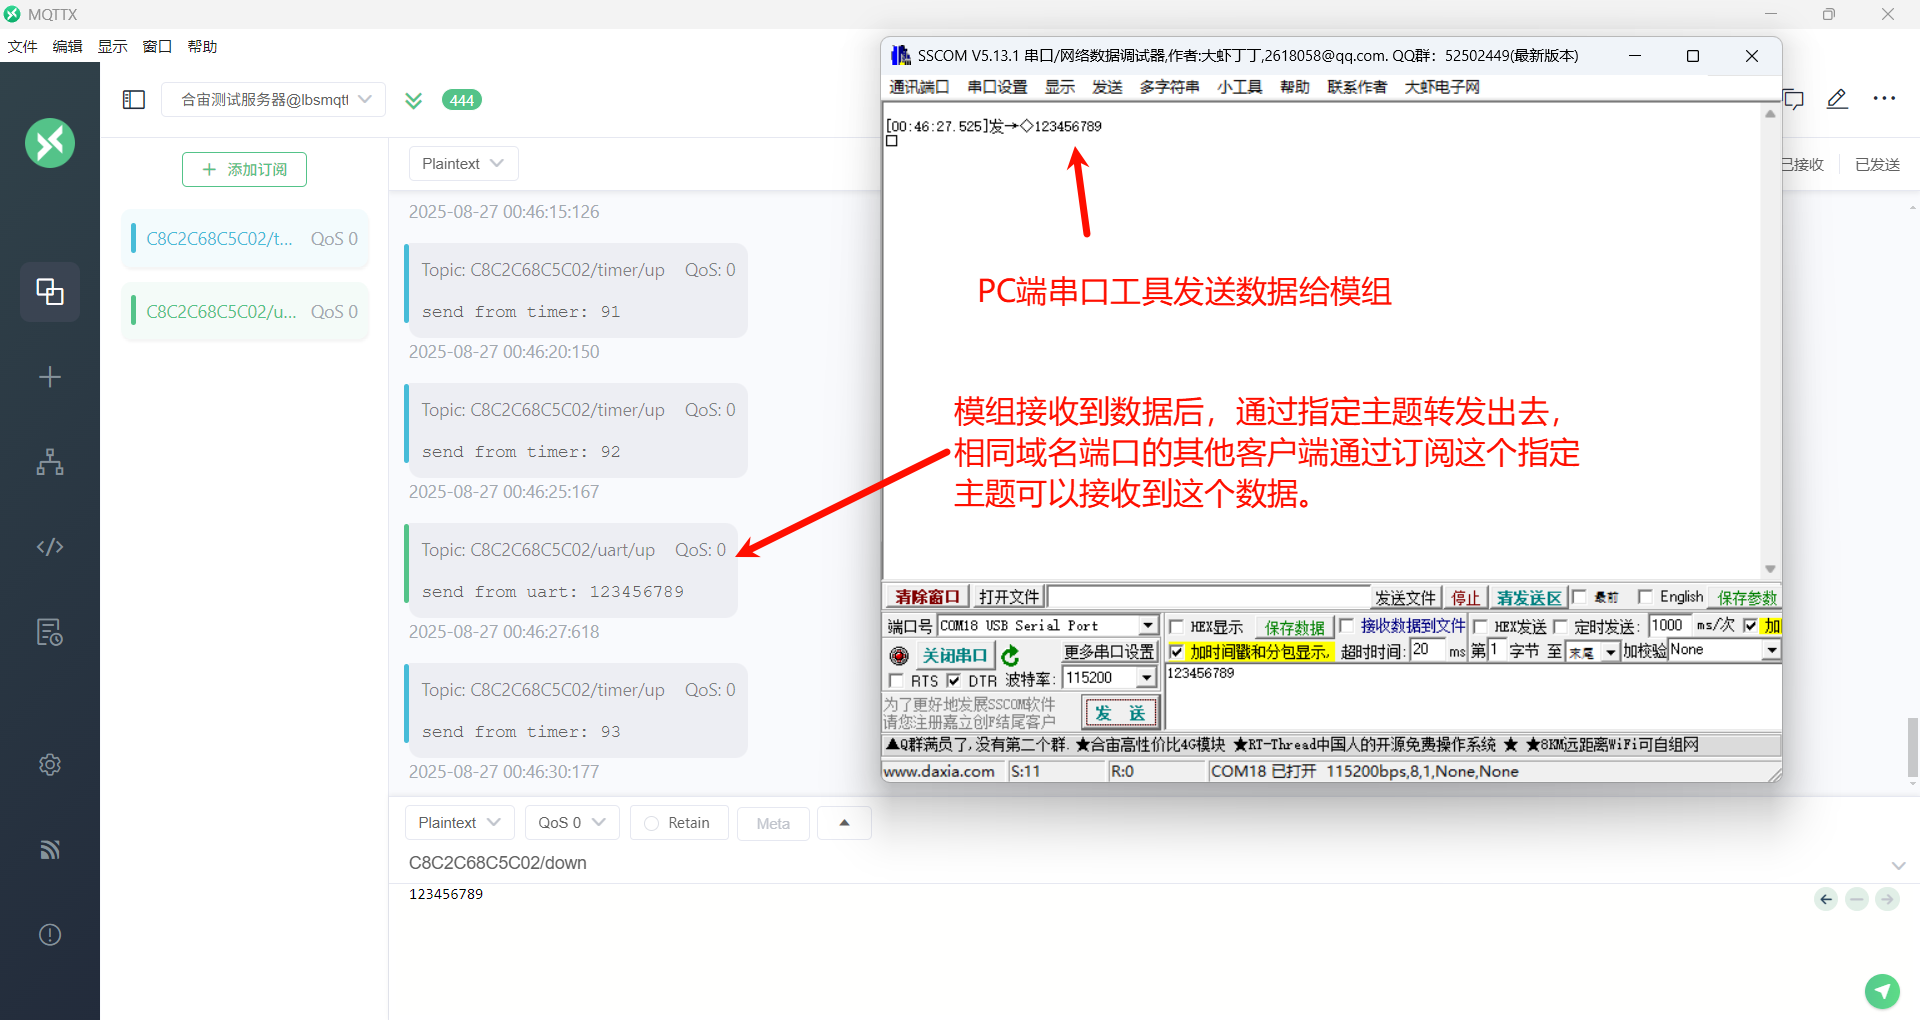
Task: Open the three-dots more menu in MQTTX
Action: 1884,99
